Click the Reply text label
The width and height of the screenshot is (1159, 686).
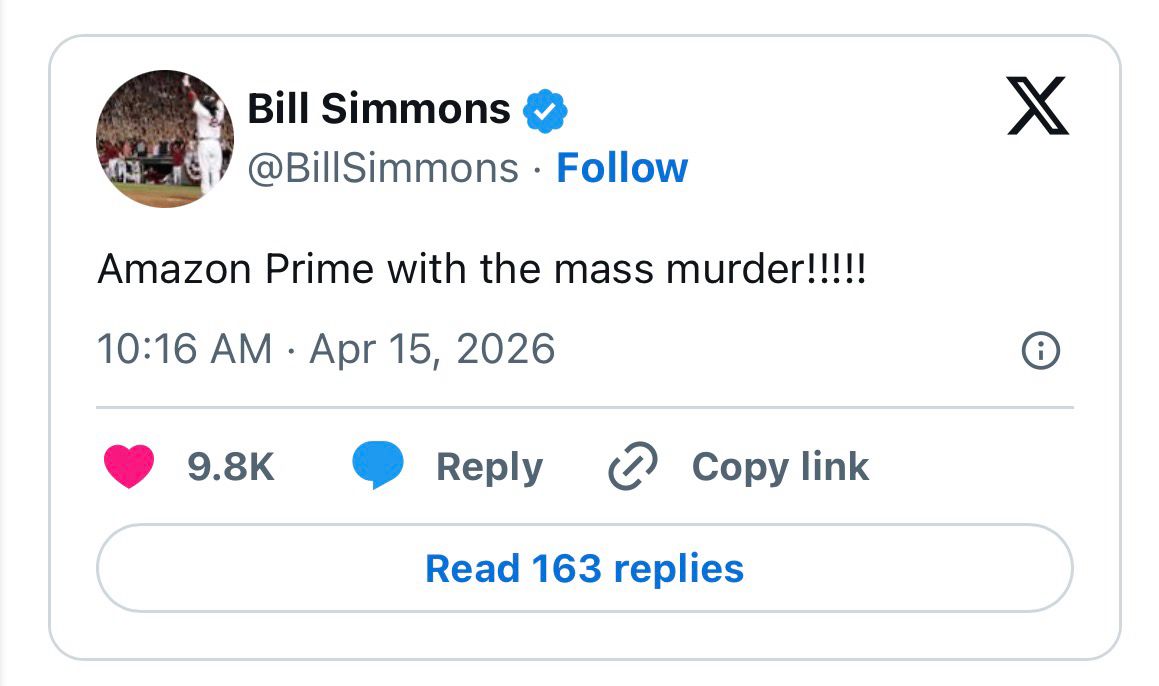(489, 467)
